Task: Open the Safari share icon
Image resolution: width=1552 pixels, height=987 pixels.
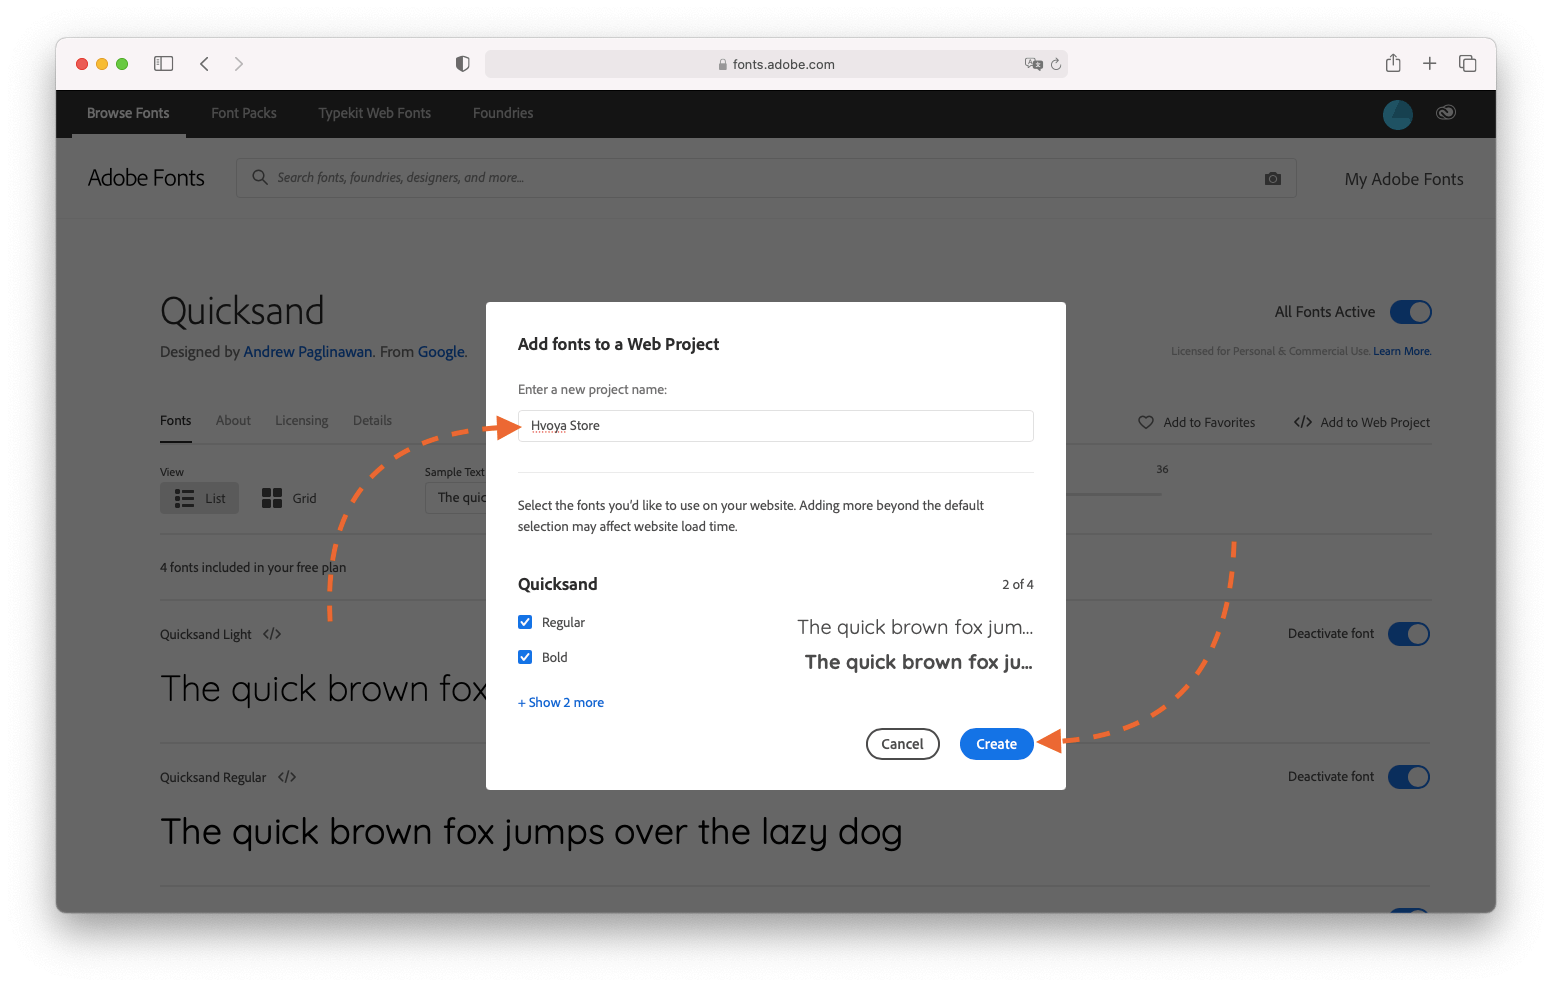Action: (1393, 63)
